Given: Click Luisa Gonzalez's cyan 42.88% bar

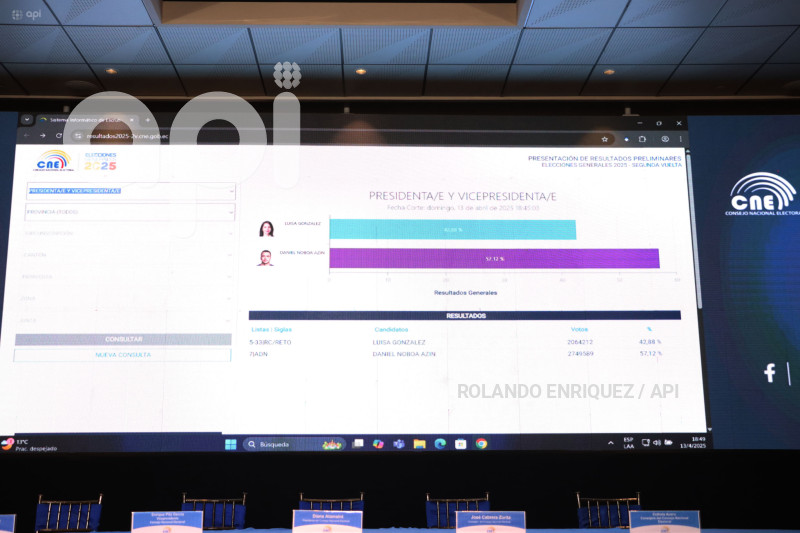Looking at the screenshot, I should 453,230.
